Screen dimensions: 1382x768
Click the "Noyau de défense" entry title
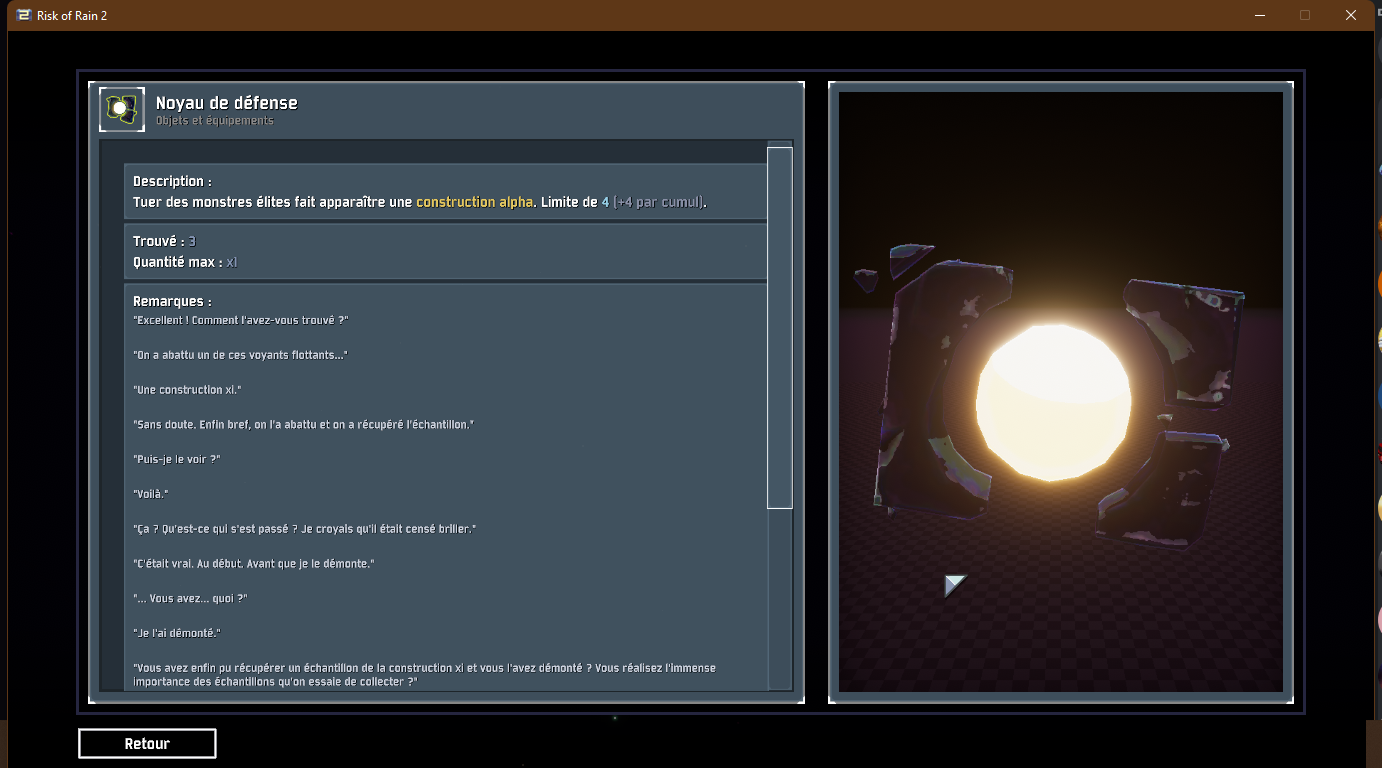click(x=226, y=103)
